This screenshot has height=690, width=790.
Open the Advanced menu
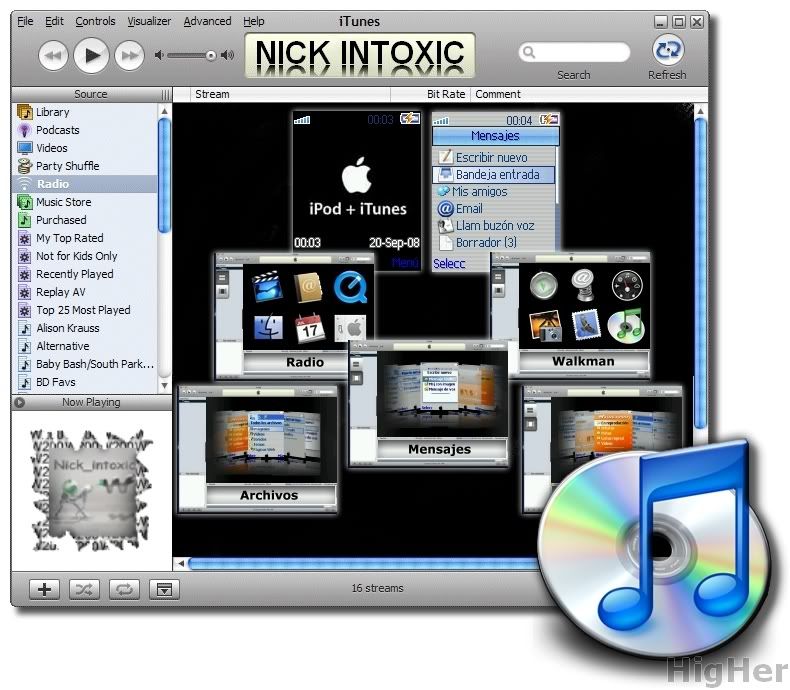click(x=207, y=21)
